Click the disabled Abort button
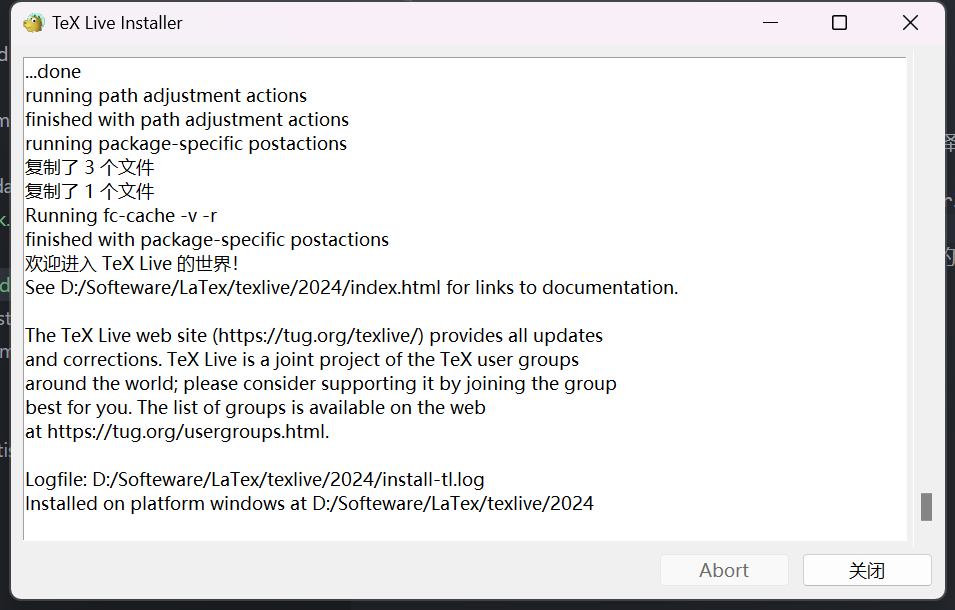 pos(724,570)
